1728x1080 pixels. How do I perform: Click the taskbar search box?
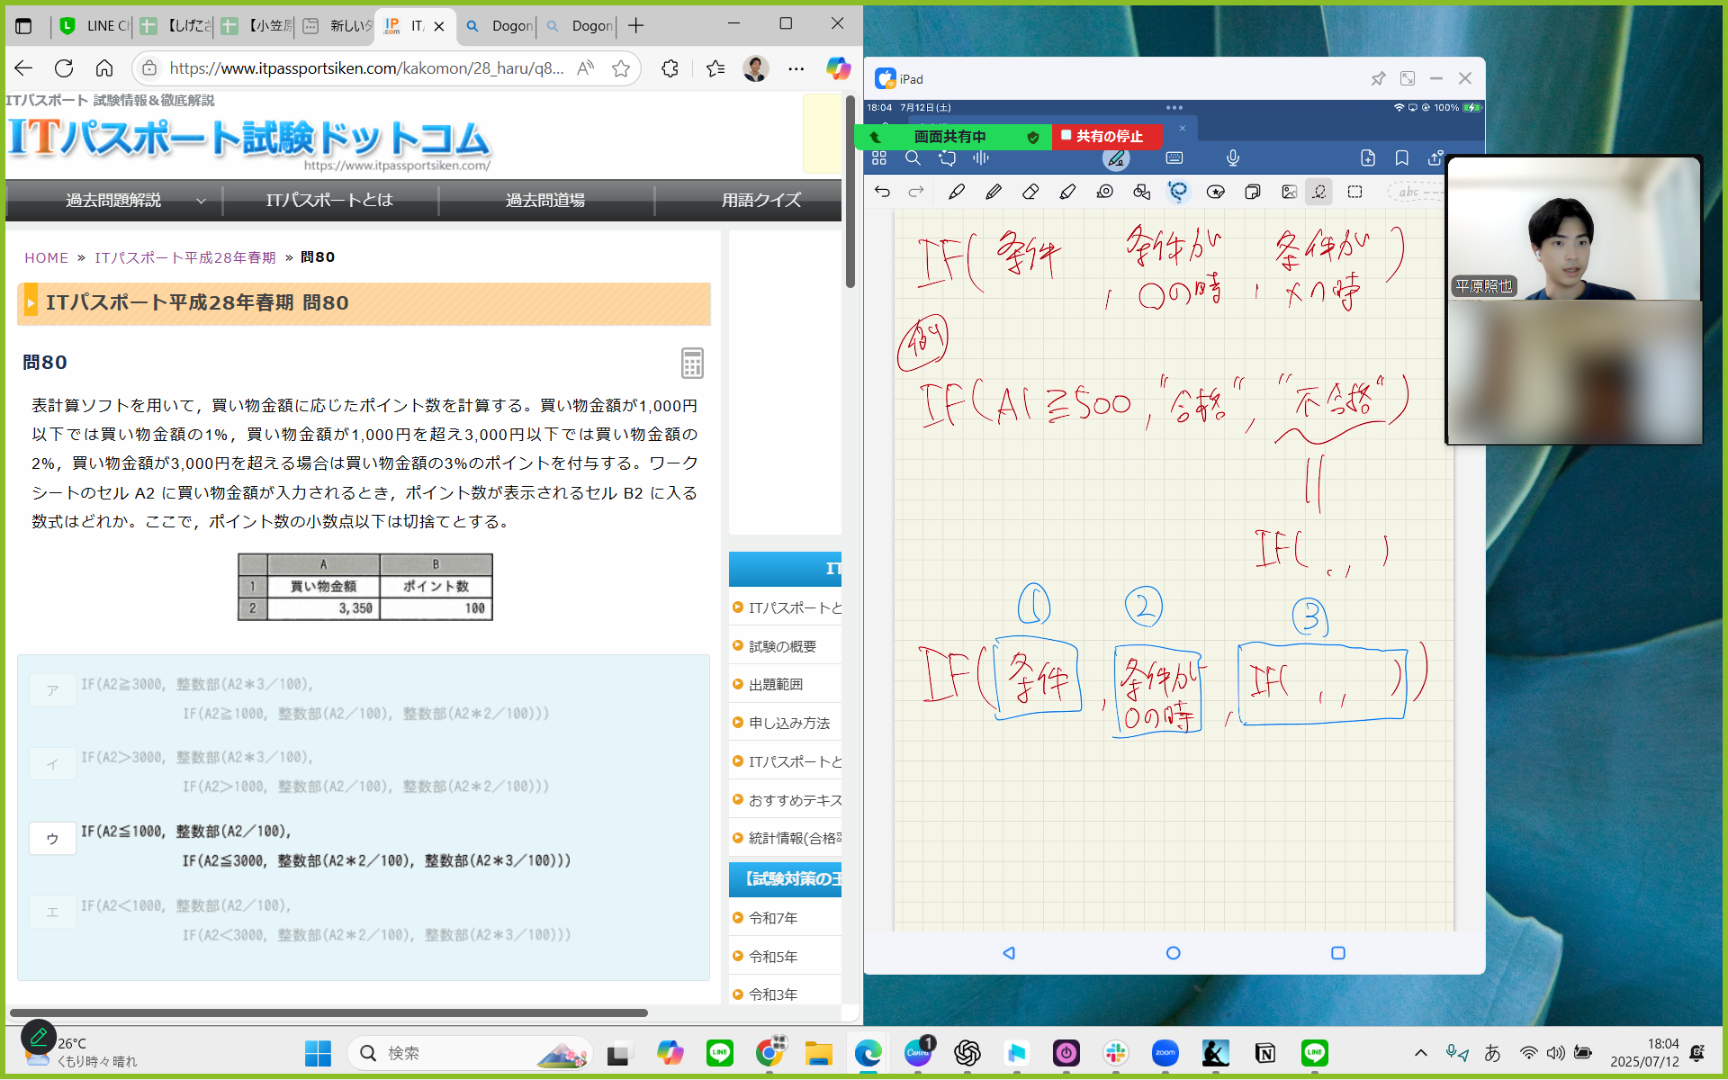(470, 1053)
